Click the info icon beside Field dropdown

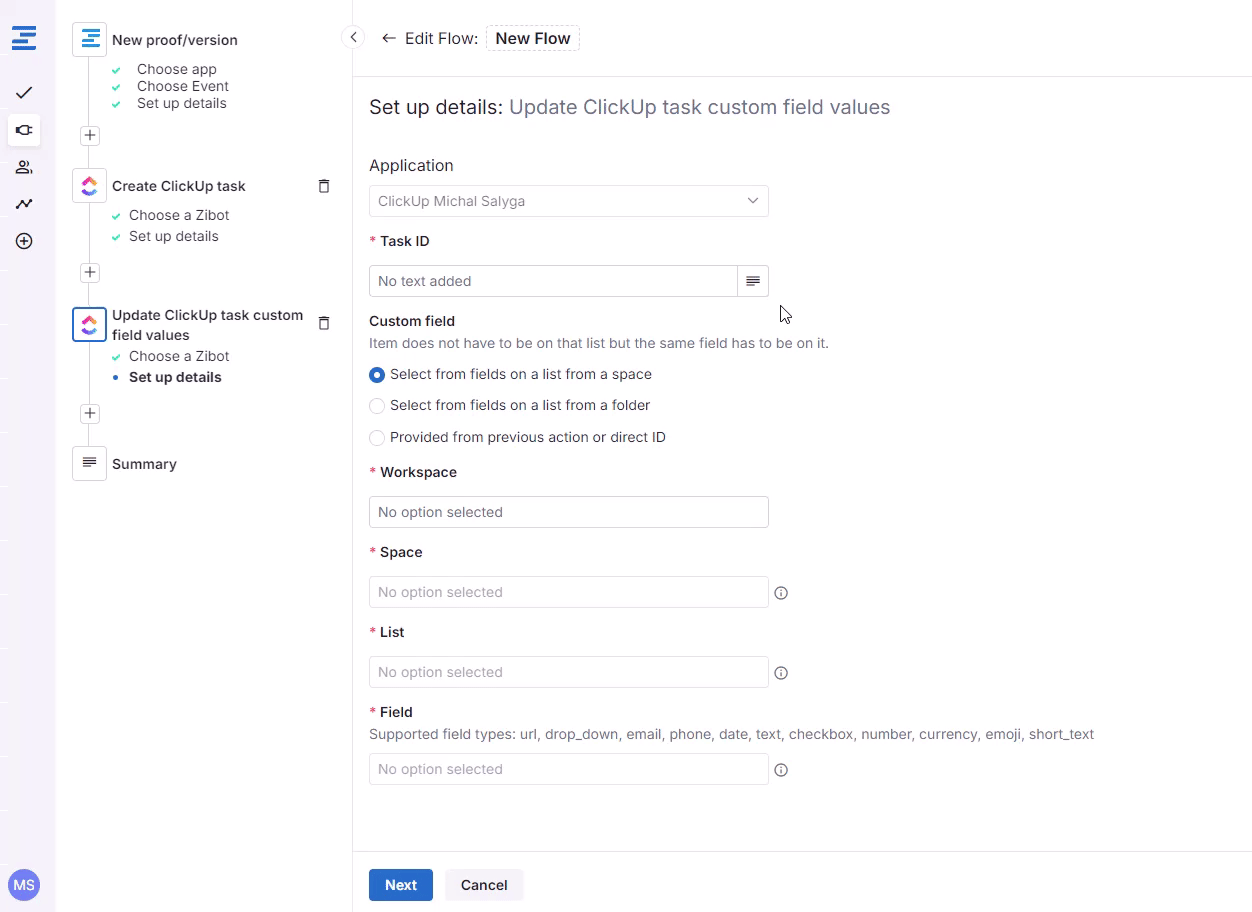click(x=781, y=770)
